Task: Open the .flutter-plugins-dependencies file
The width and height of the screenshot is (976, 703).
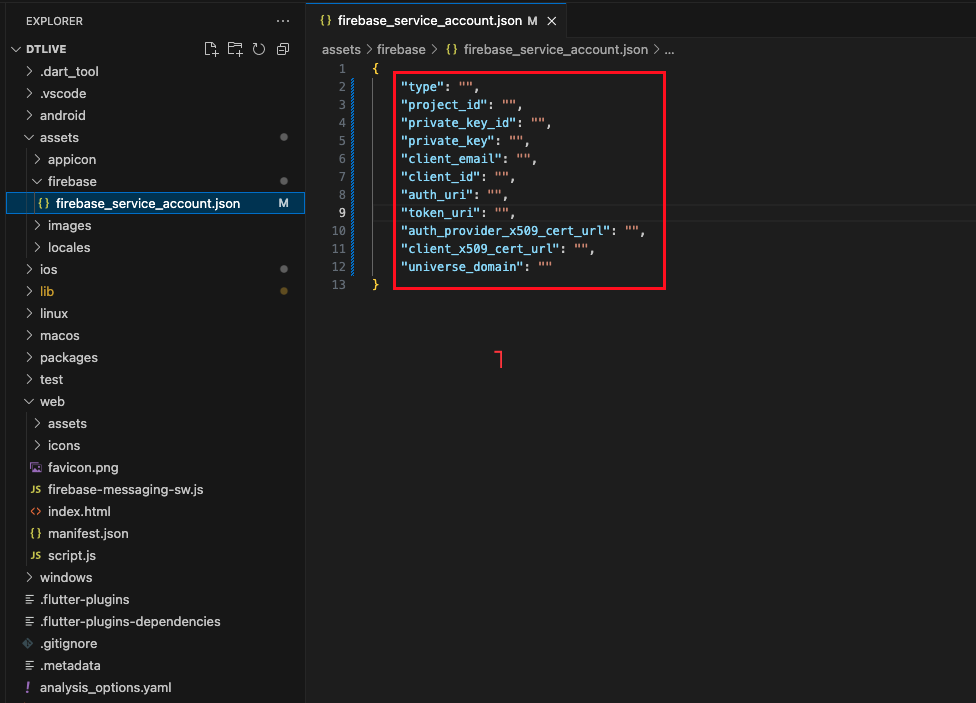Action: (x=156, y=621)
